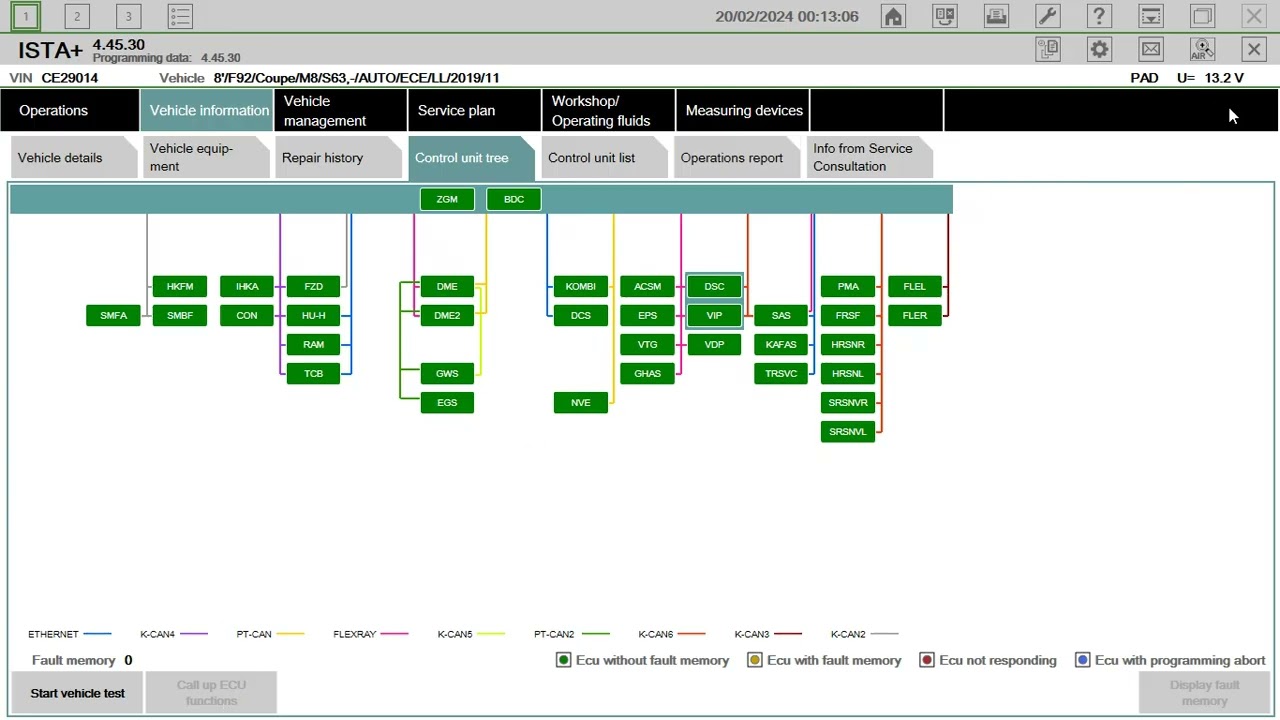The width and height of the screenshot is (1280, 720).
Task: Click the Ecu not responding indicator
Action: 927,660
